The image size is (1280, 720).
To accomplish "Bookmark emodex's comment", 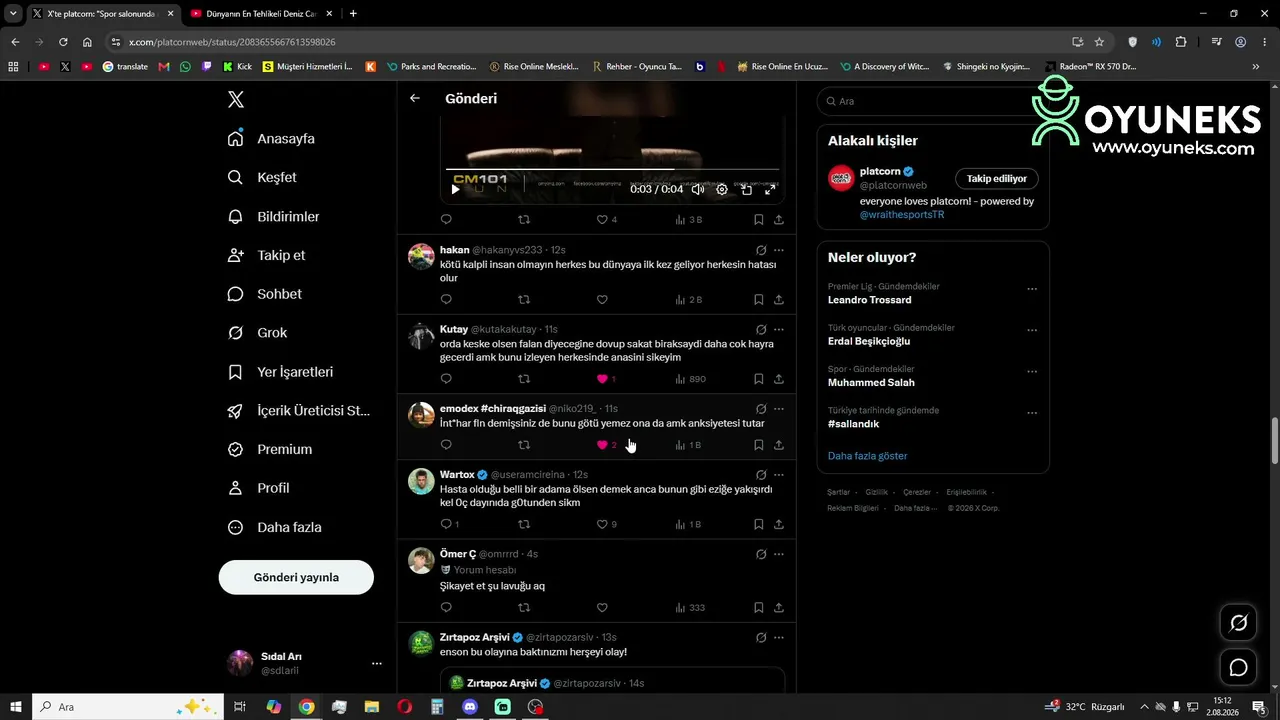I will [758, 445].
